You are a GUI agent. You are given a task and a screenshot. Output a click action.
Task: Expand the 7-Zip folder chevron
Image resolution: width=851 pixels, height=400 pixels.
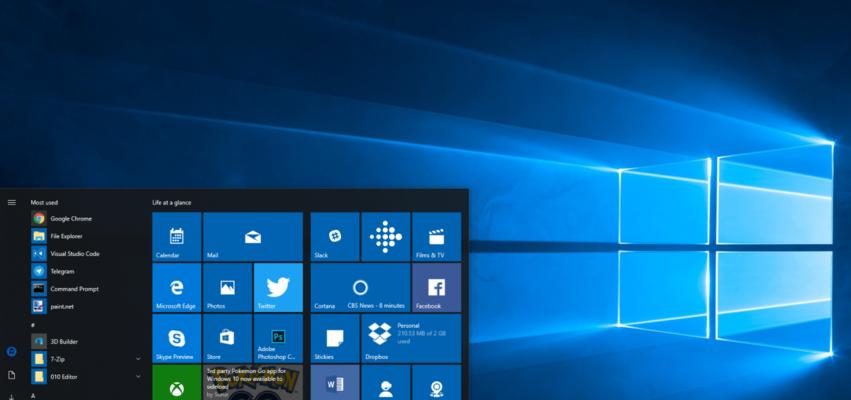(x=138, y=359)
